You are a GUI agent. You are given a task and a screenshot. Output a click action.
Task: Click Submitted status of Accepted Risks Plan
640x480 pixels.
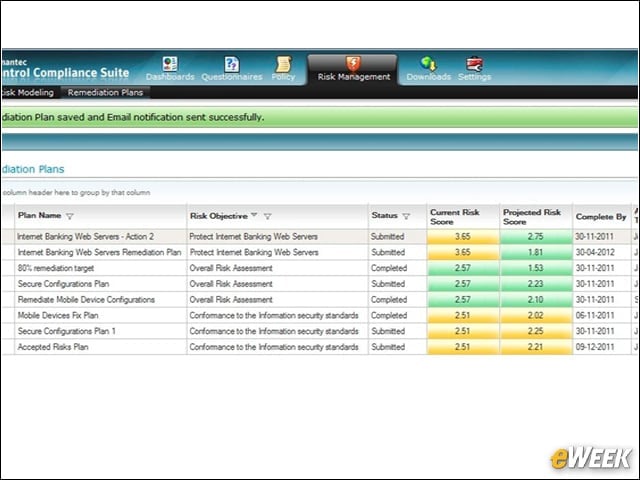pyautogui.click(x=388, y=347)
